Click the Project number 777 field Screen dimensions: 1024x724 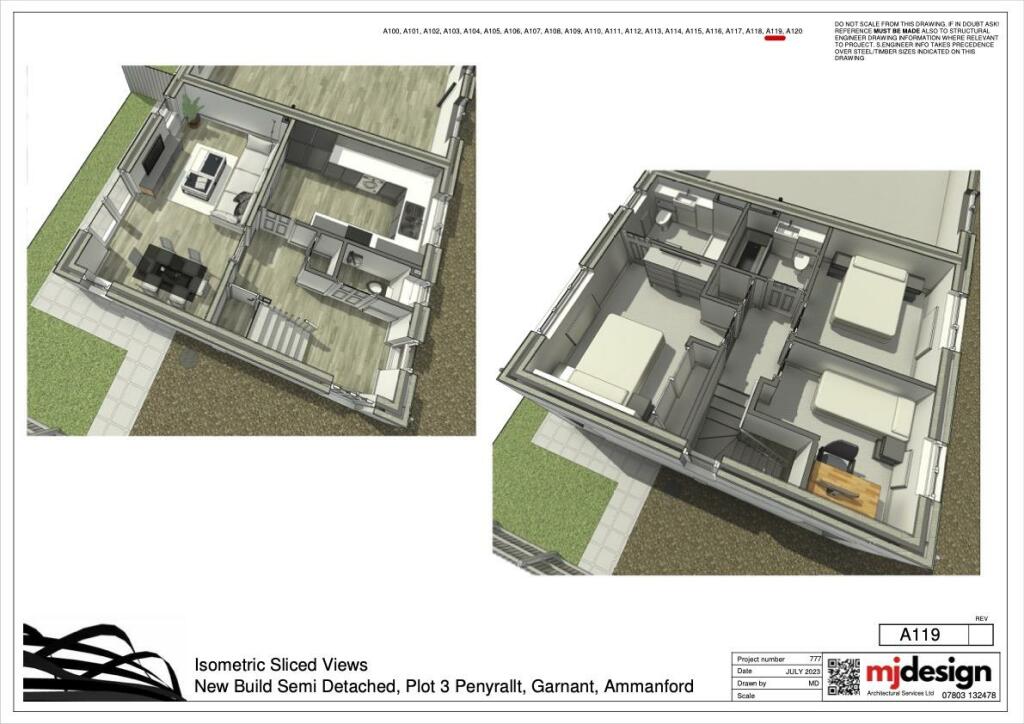pos(778,660)
